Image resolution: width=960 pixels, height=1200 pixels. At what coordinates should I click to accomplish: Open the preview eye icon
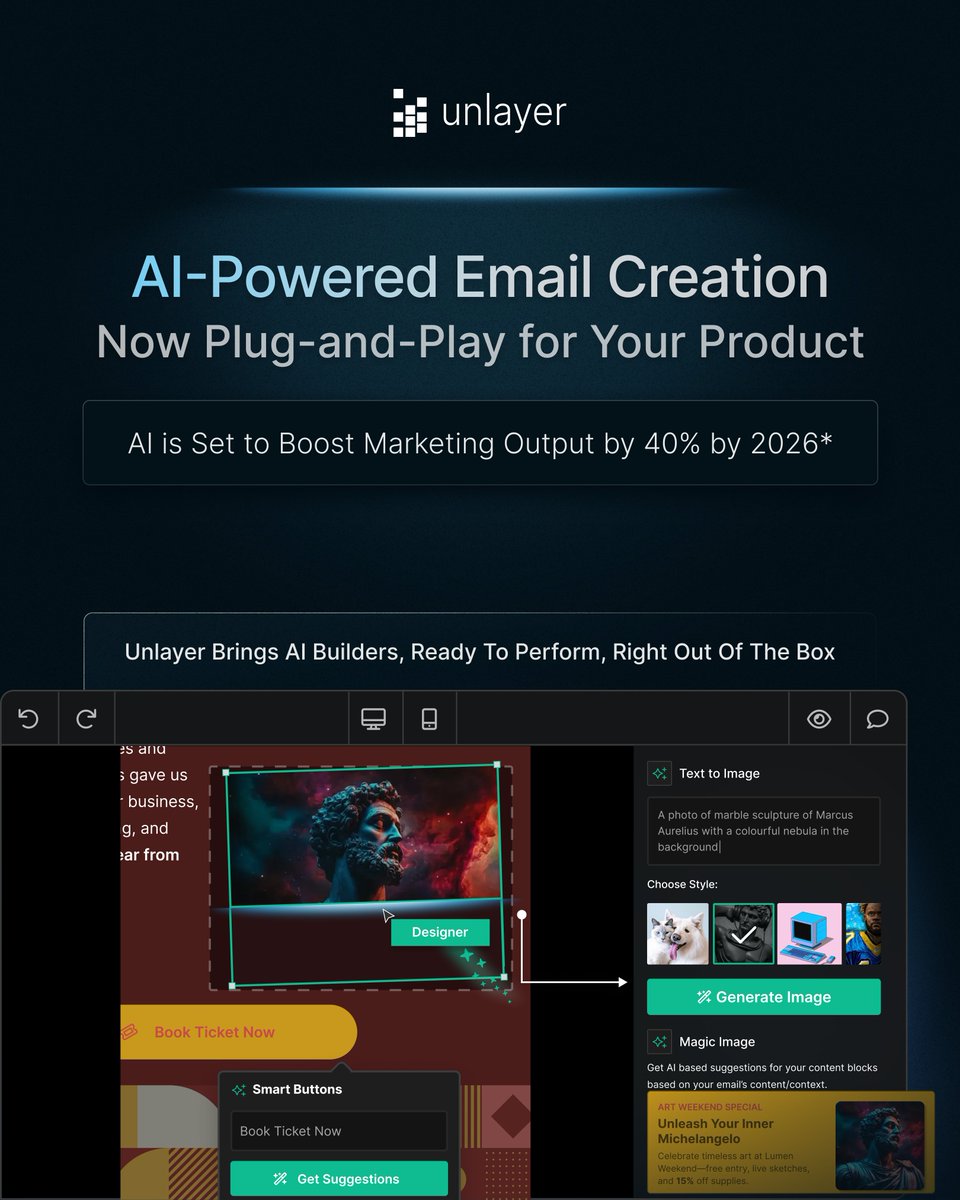[819, 719]
